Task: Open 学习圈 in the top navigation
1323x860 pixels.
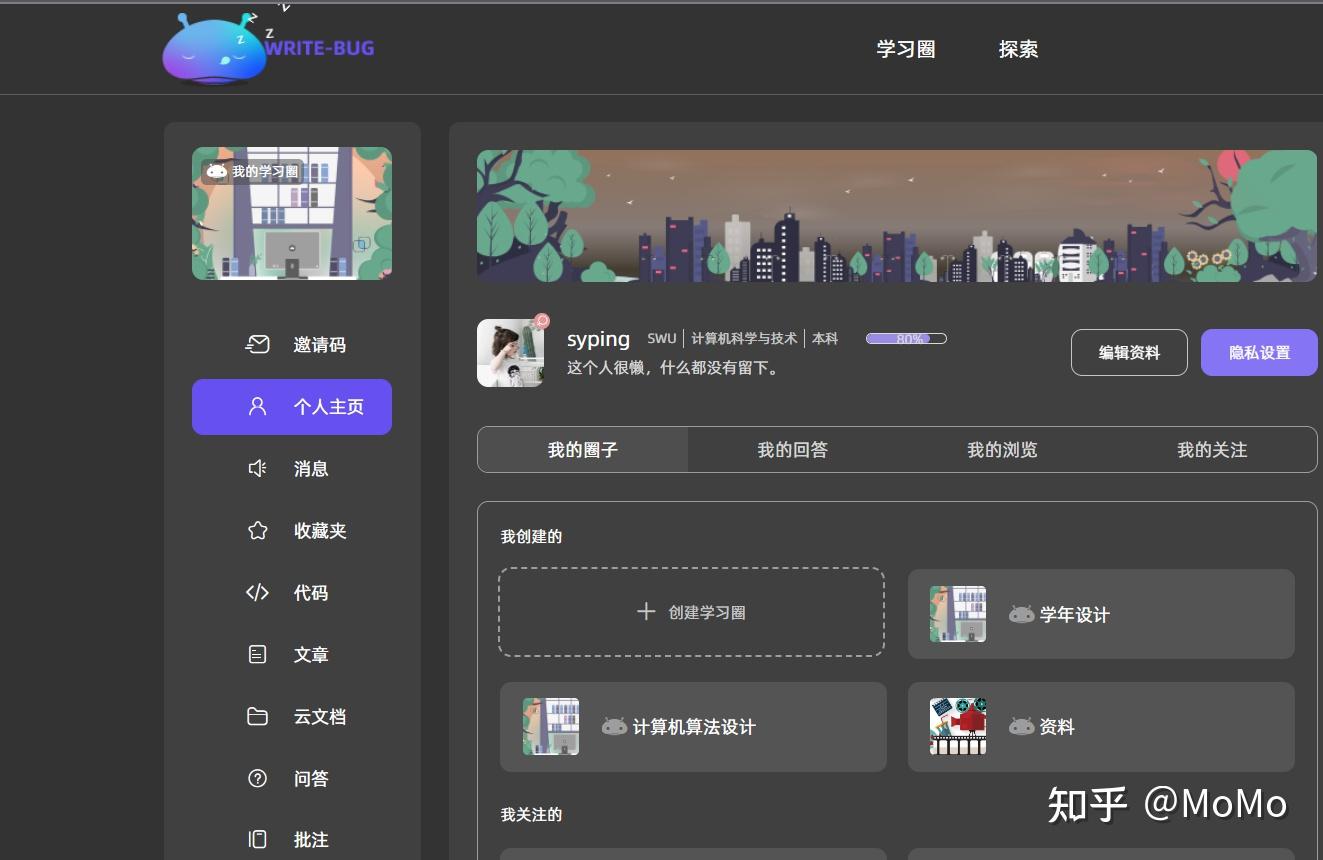Action: (x=904, y=48)
